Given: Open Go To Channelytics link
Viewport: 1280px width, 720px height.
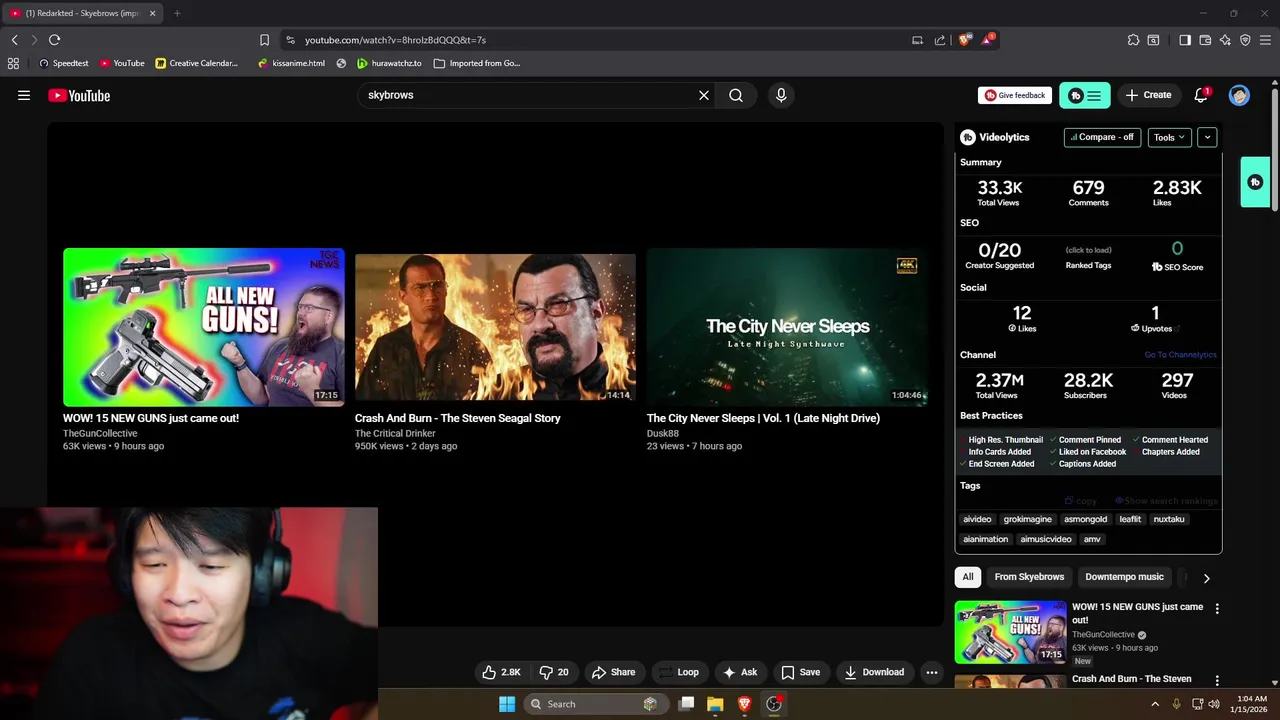Looking at the screenshot, I should 1180,355.
